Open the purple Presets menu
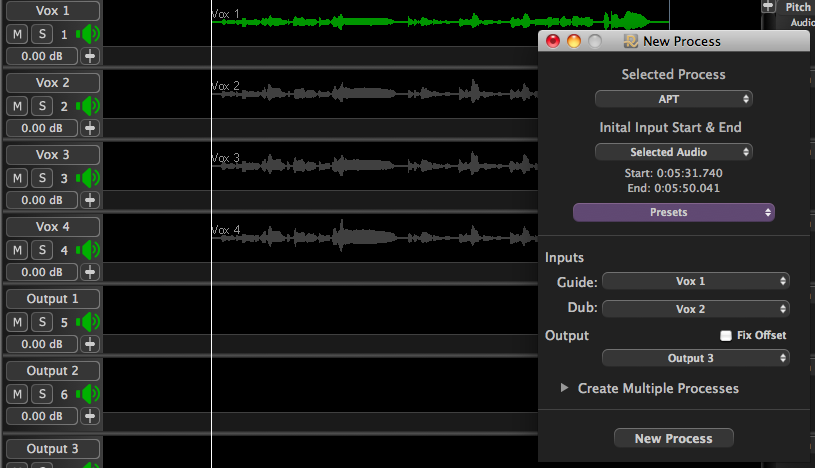The height and width of the screenshot is (468, 815). pos(673,213)
